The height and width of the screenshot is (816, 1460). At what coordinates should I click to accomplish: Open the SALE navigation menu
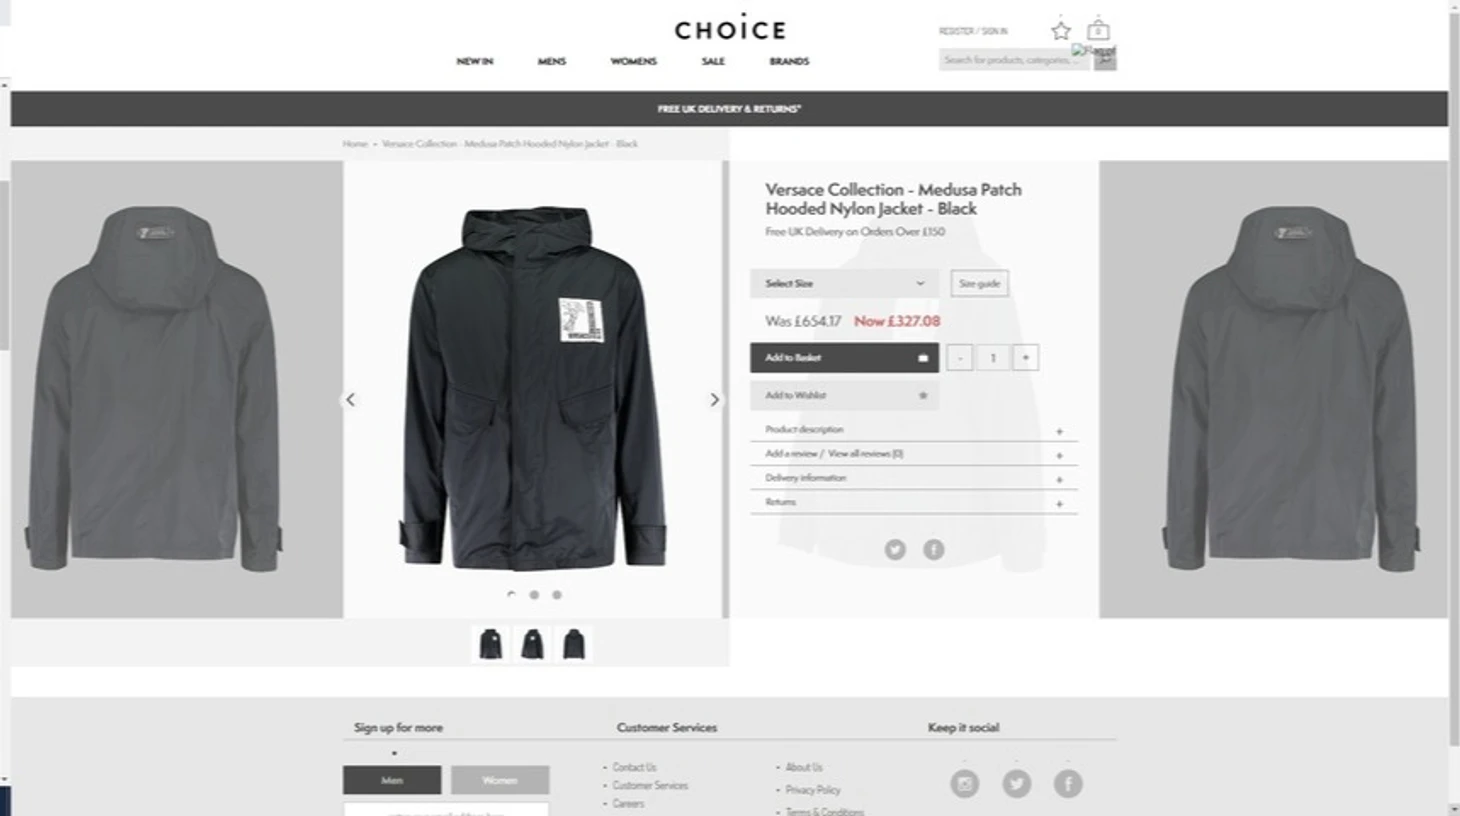[x=713, y=61]
